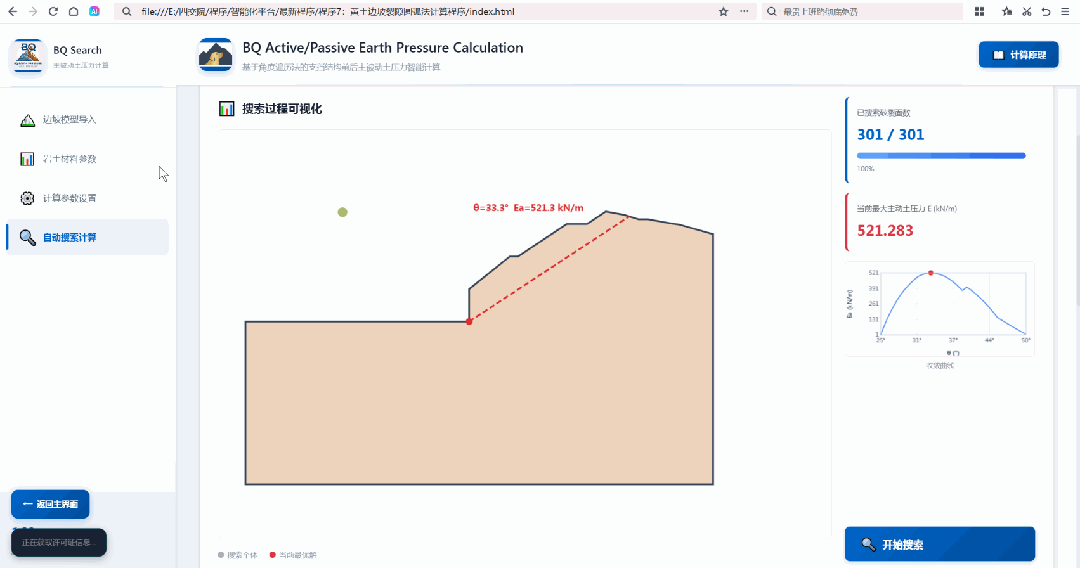Go back using the browser back arrow
The image size is (1080, 568).
(12, 12)
